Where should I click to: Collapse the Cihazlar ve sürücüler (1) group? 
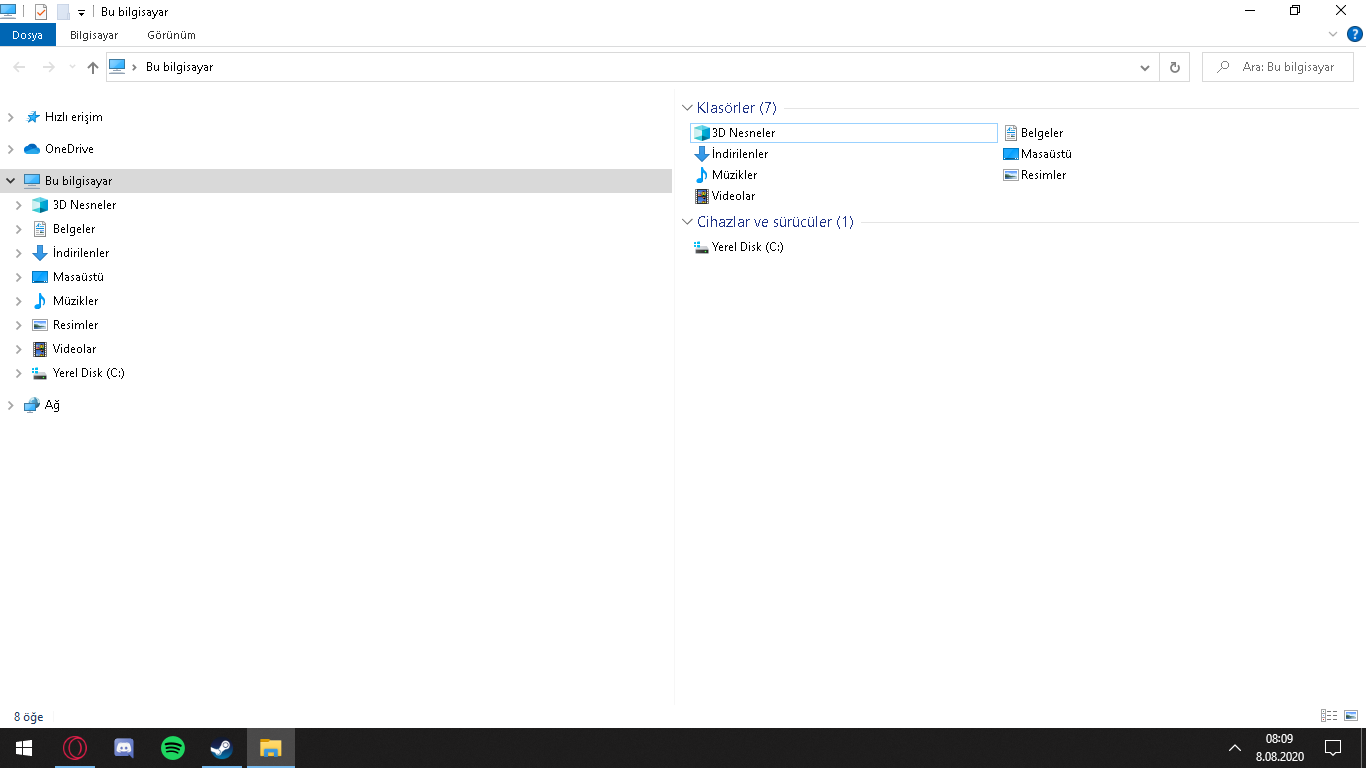click(x=687, y=222)
